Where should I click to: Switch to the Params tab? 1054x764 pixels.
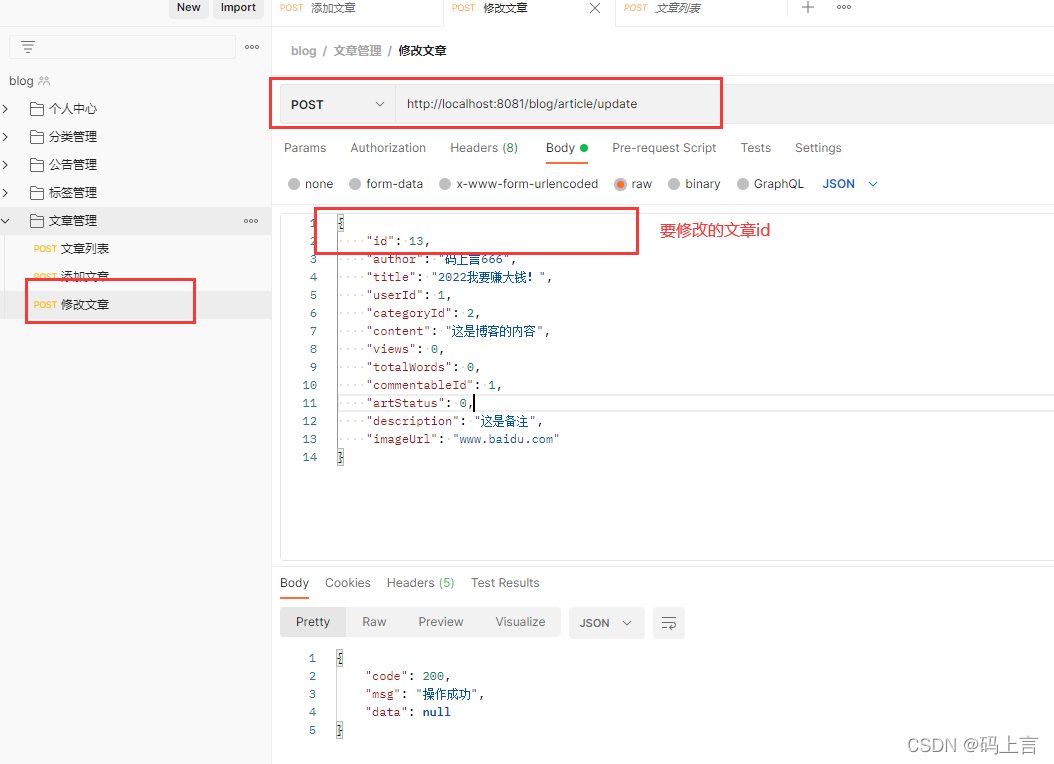click(x=305, y=148)
